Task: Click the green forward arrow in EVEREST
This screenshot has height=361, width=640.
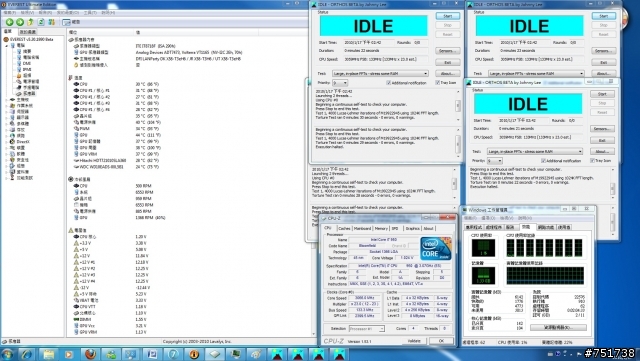Action: [20, 22]
